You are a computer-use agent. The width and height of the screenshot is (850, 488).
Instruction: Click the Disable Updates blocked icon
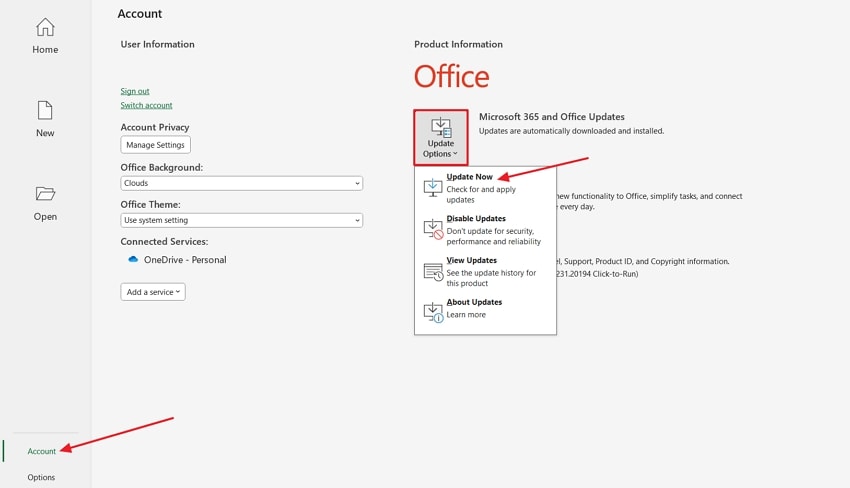(x=433, y=229)
